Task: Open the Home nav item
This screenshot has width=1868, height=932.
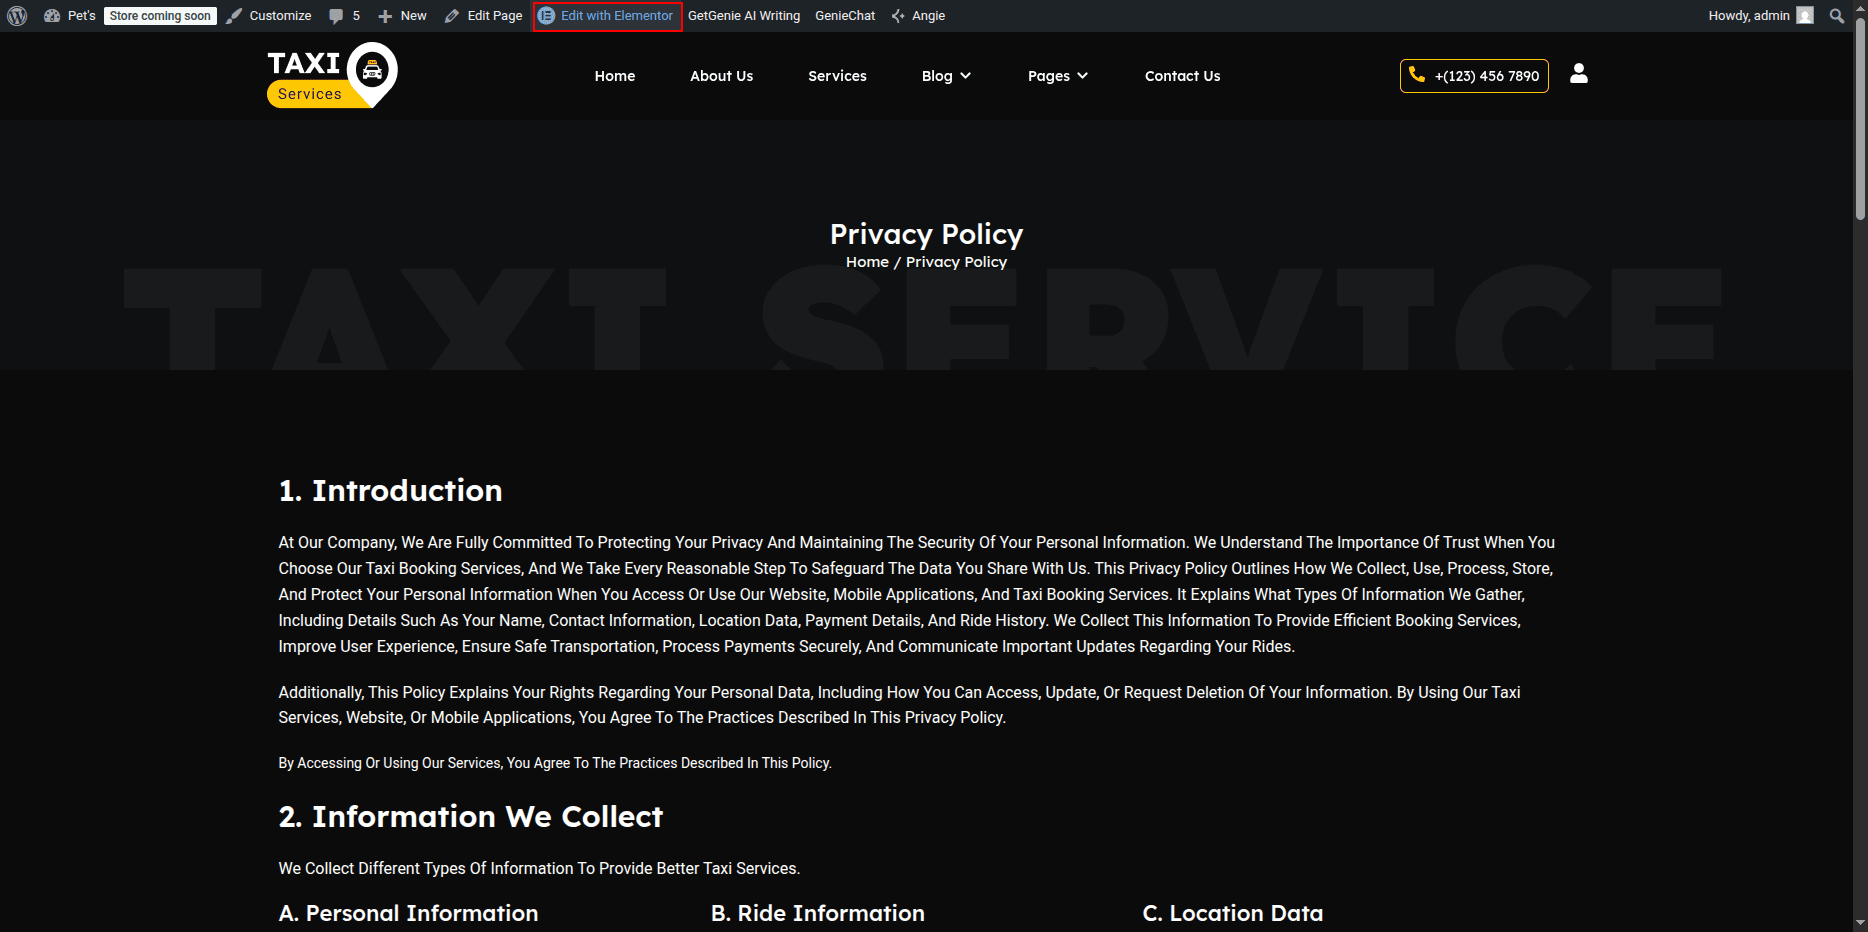Action: 615,76
